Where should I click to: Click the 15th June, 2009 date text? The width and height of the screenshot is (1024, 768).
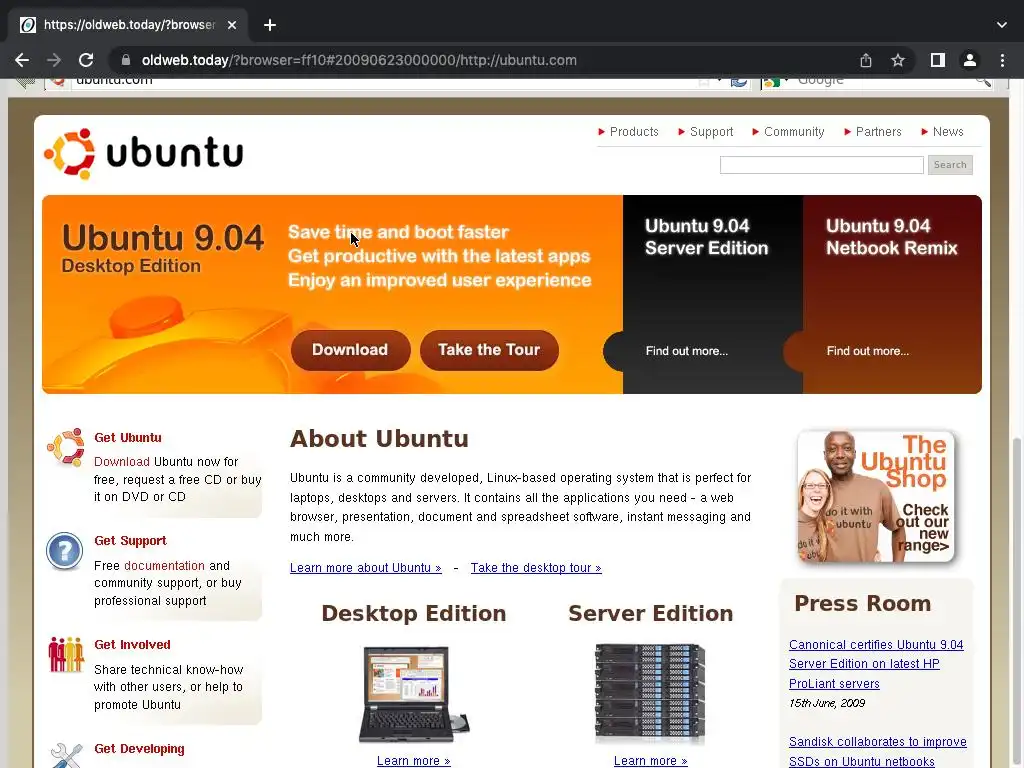tap(827, 703)
